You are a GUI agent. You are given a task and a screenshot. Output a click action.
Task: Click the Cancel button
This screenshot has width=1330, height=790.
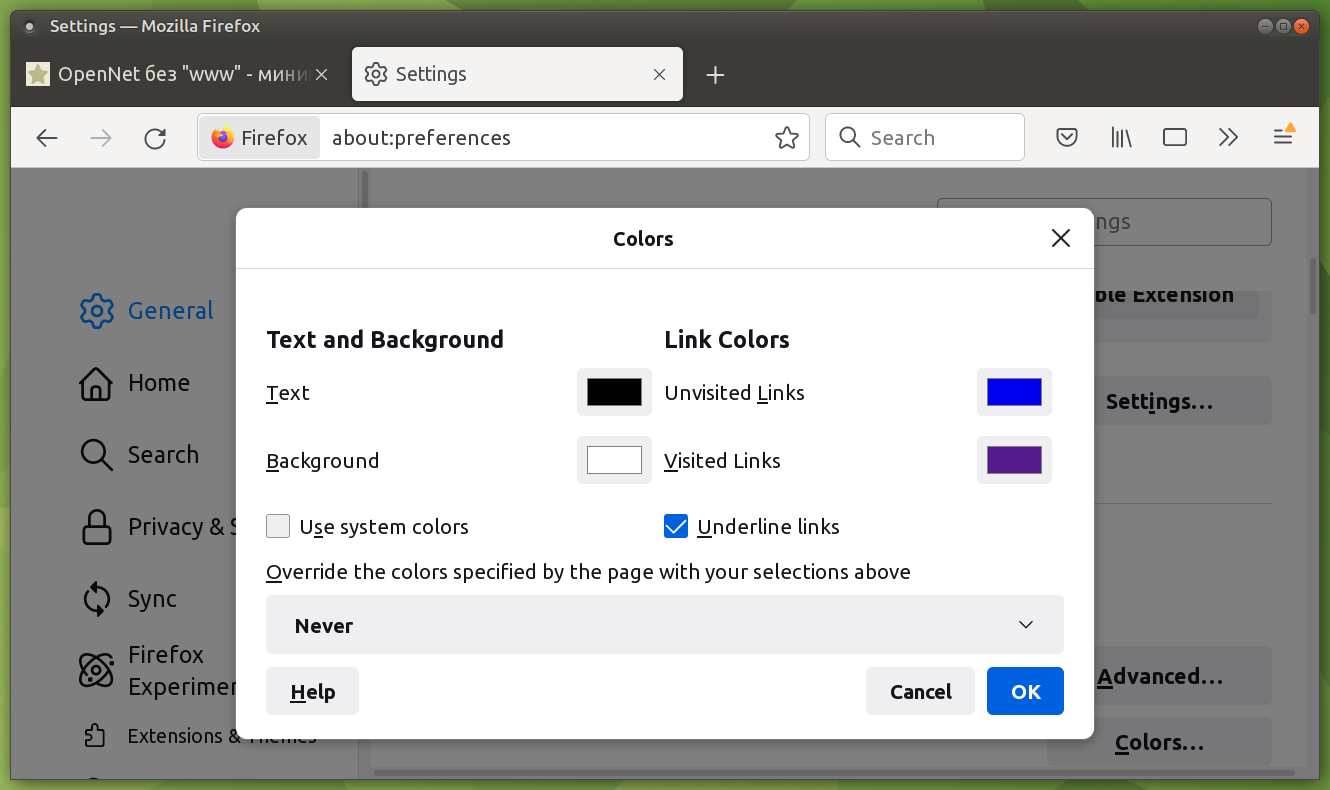[x=920, y=691]
